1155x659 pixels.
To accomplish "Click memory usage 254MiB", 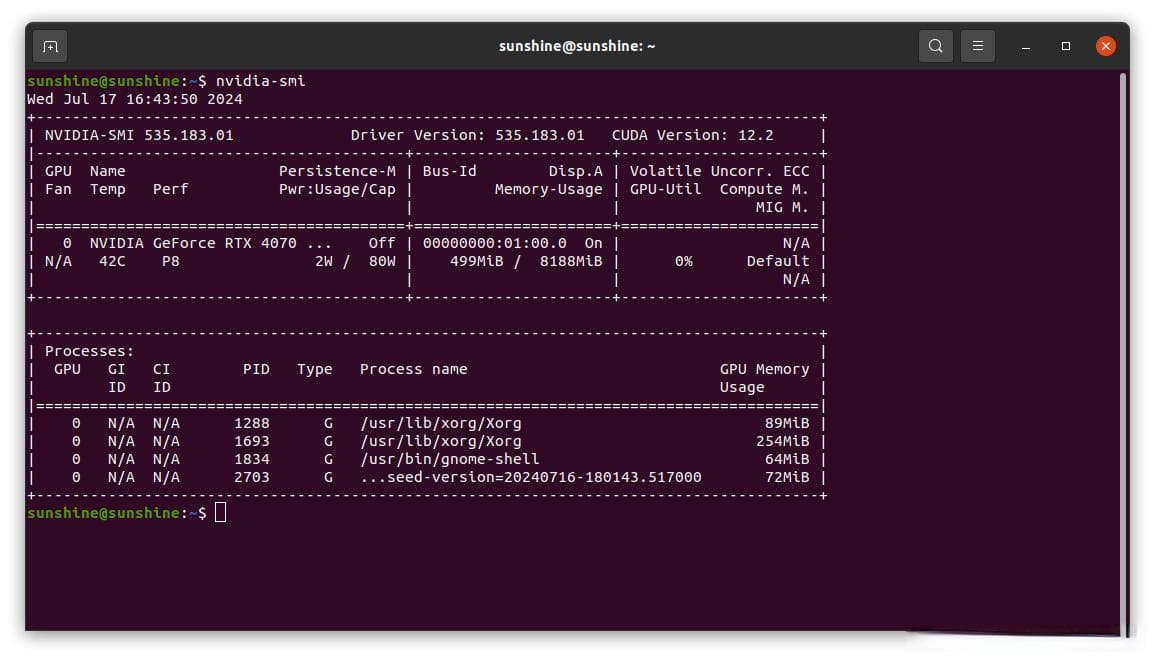I will click(x=782, y=441).
